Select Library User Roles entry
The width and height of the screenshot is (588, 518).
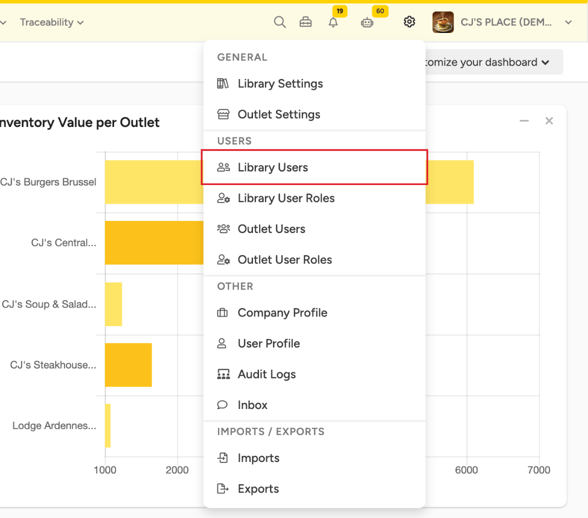click(x=314, y=198)
